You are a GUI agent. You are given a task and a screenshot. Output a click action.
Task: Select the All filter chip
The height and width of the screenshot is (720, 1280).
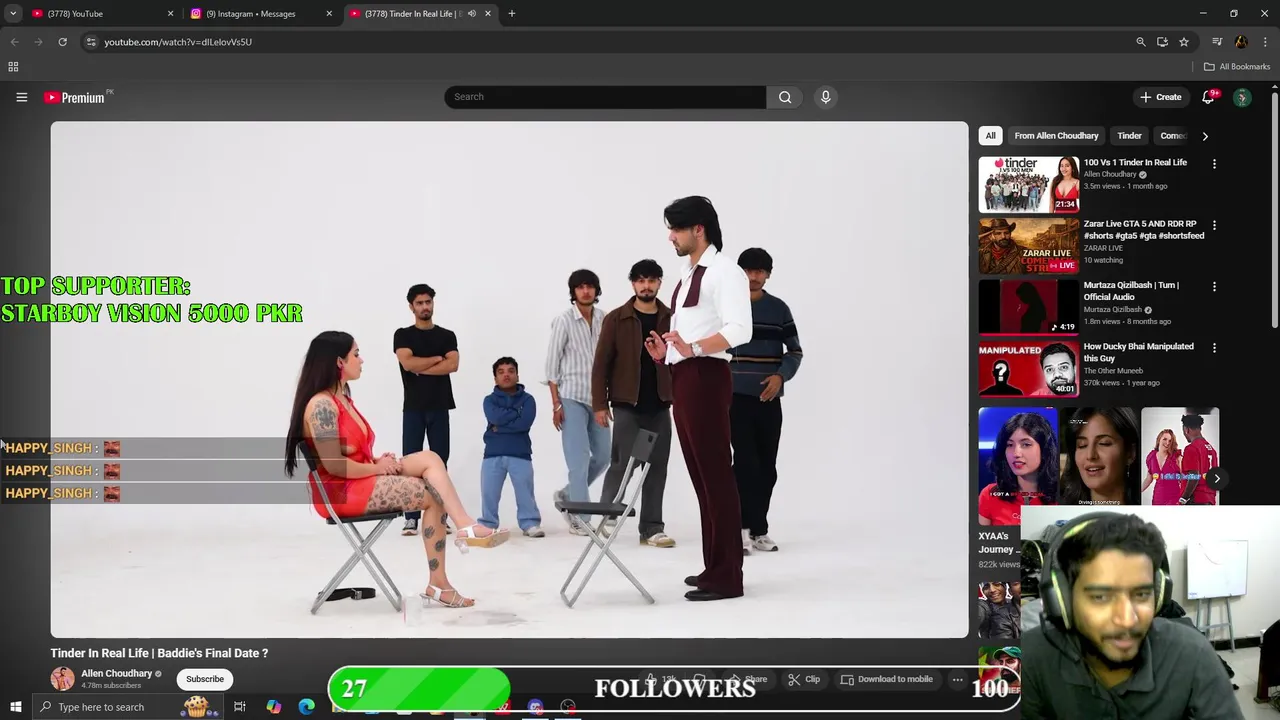click(990, 136)
